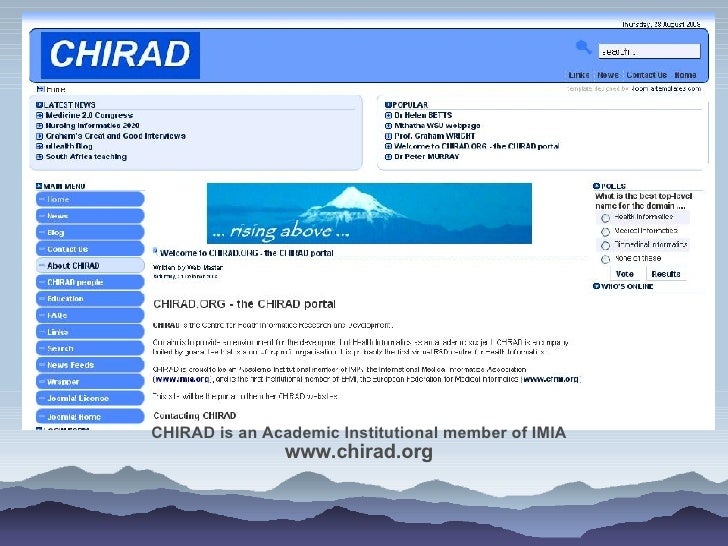Select Wrapper in the main menu

pyautogui.click(x=90, y=382)
